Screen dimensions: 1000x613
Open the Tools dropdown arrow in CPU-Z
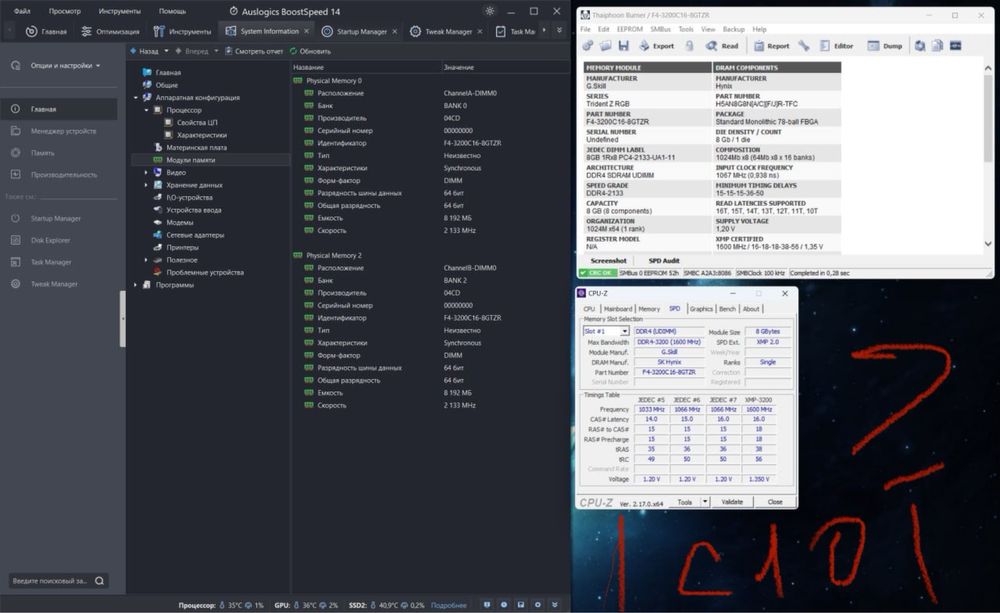pyautogui.click(x=705, y=502)
